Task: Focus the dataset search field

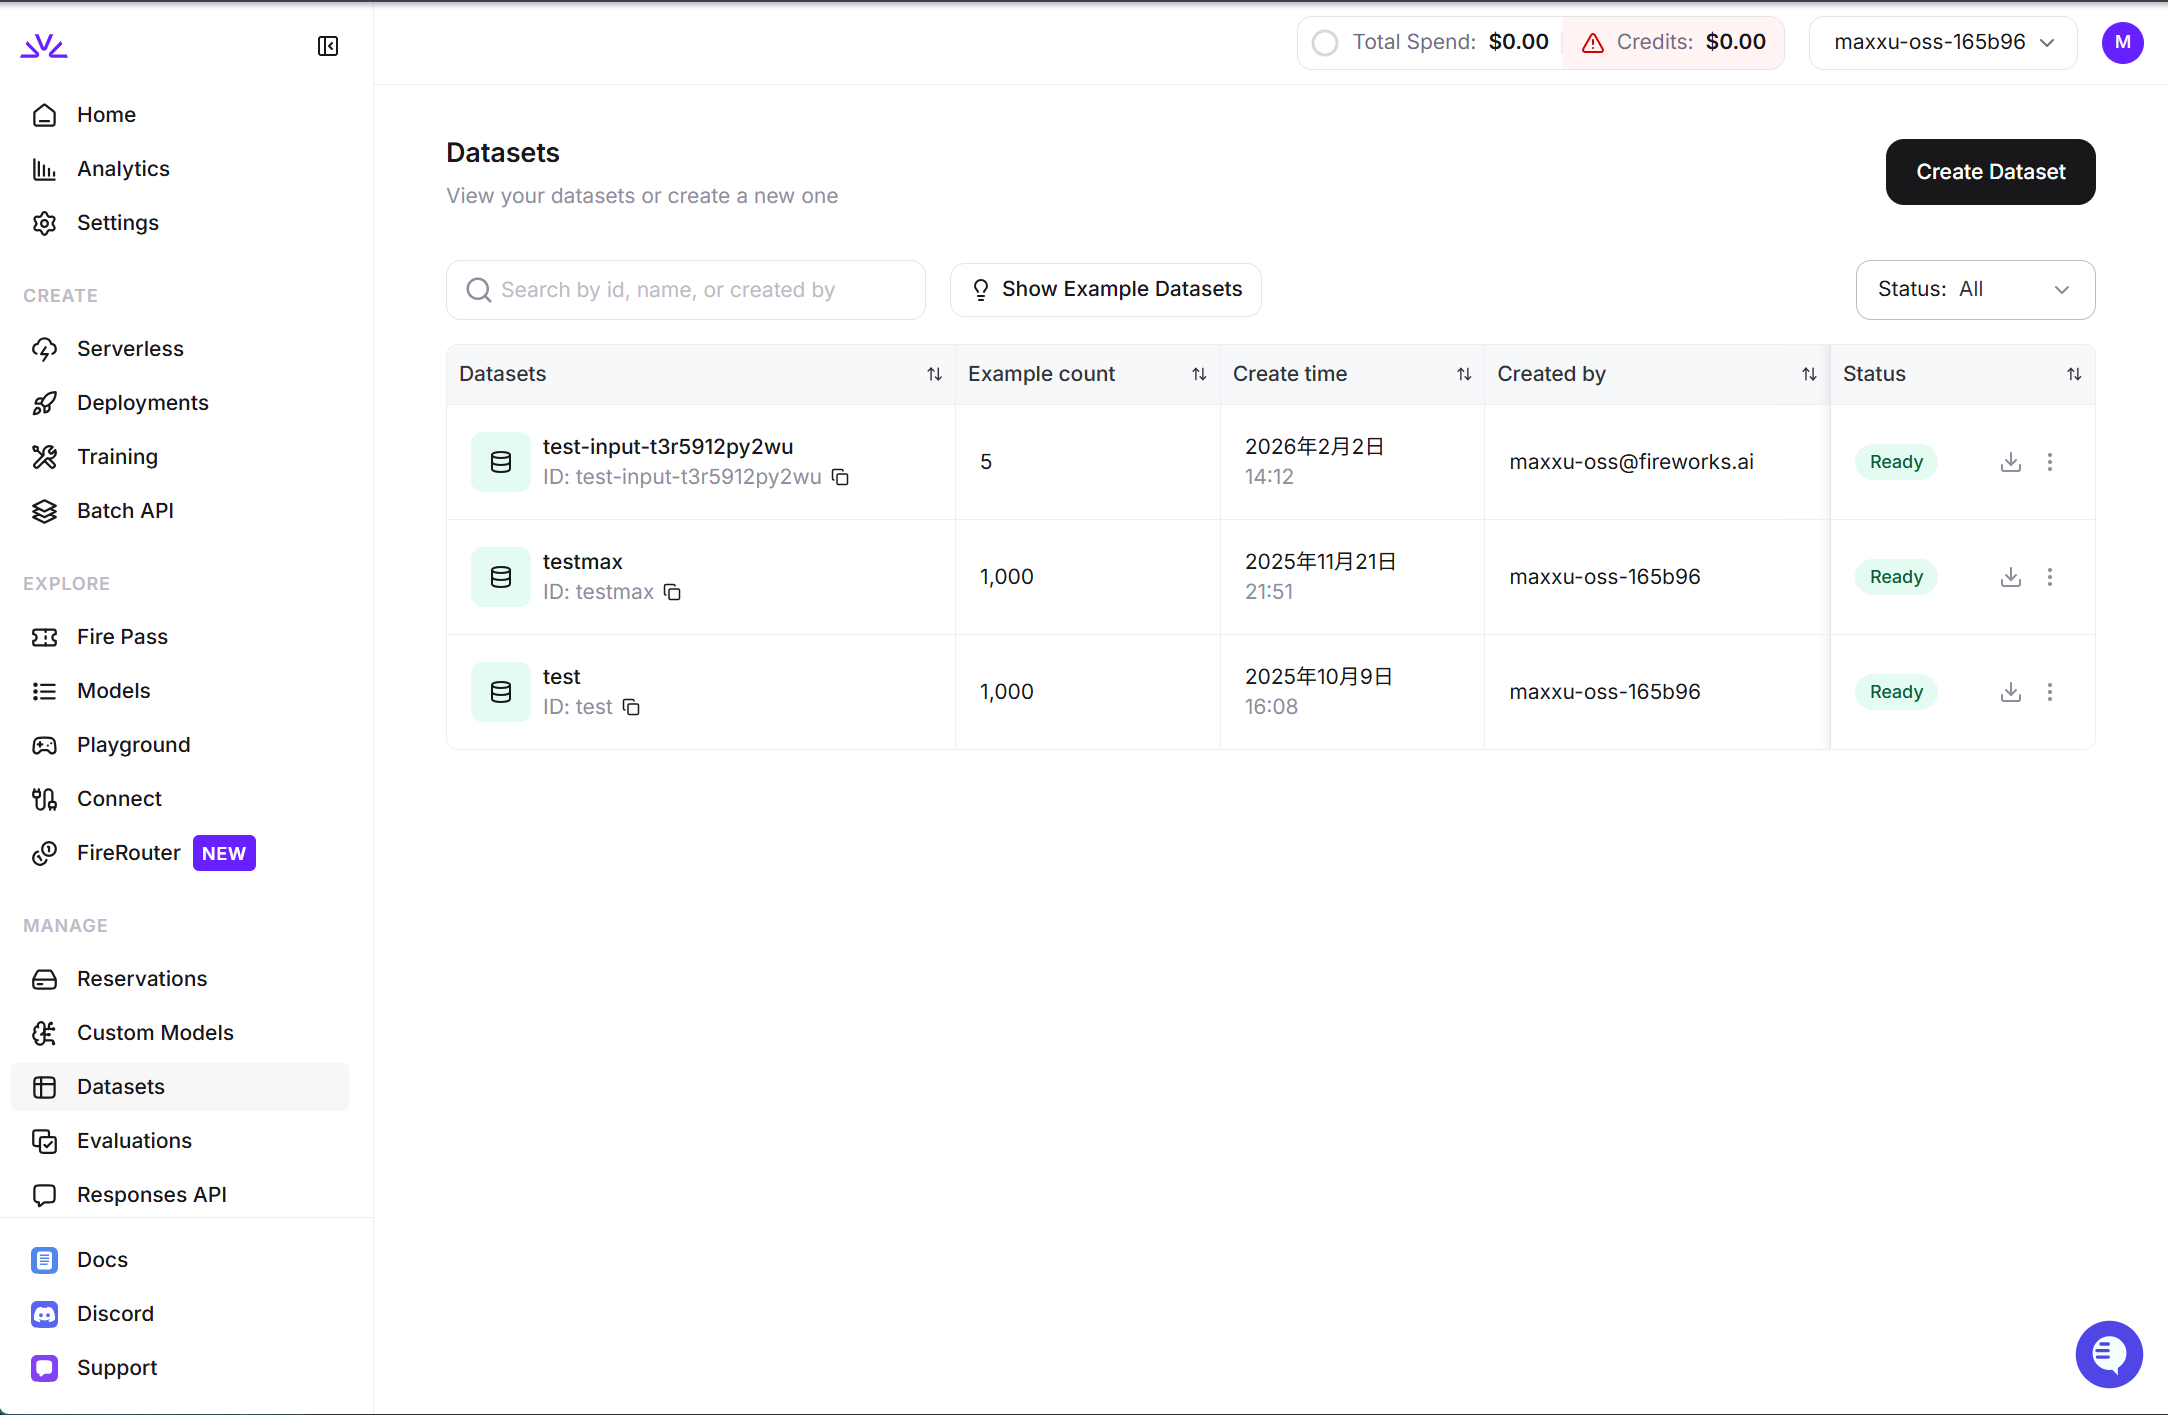Action: (x=686, y=290)
